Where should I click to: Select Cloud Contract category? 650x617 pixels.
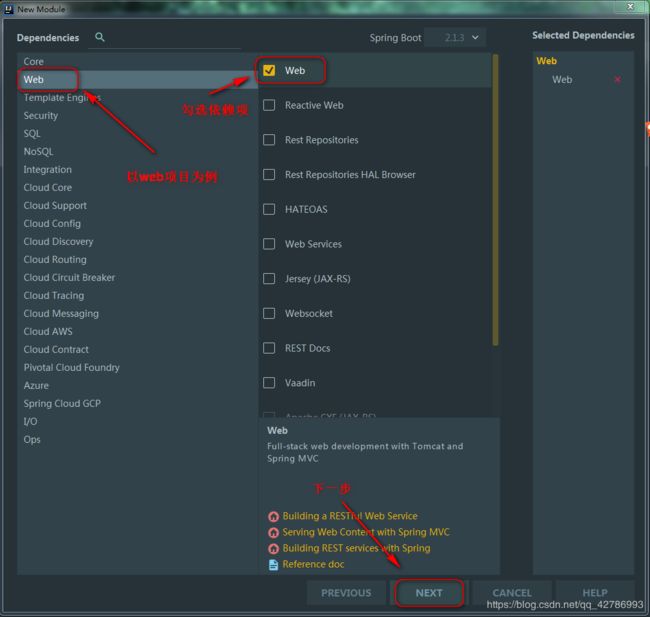(138, 350)
